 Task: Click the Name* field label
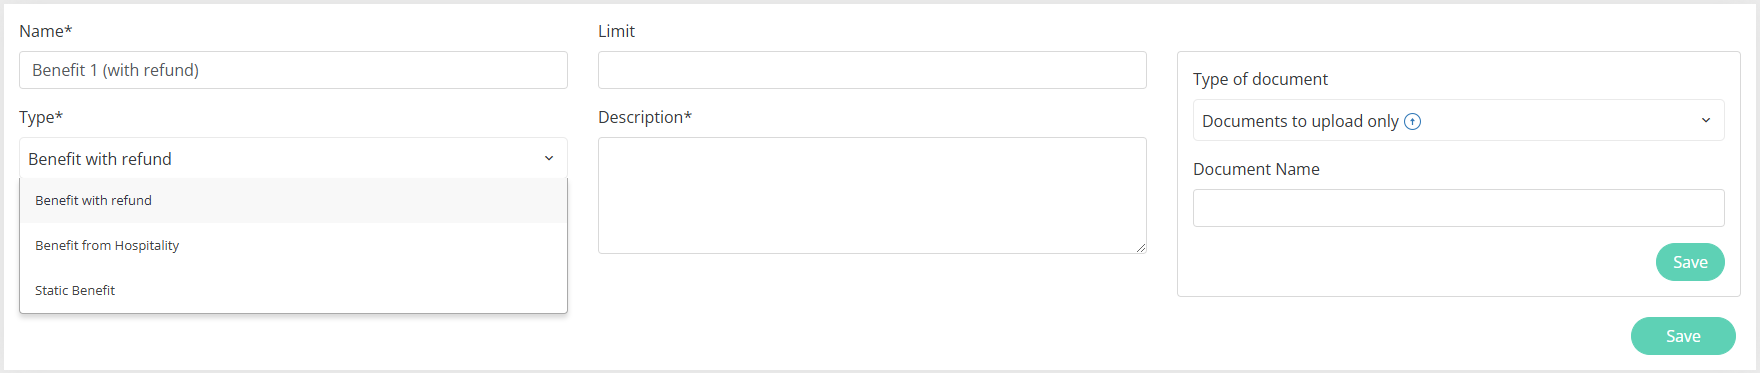pyautogui.click(x=45, y=31)
